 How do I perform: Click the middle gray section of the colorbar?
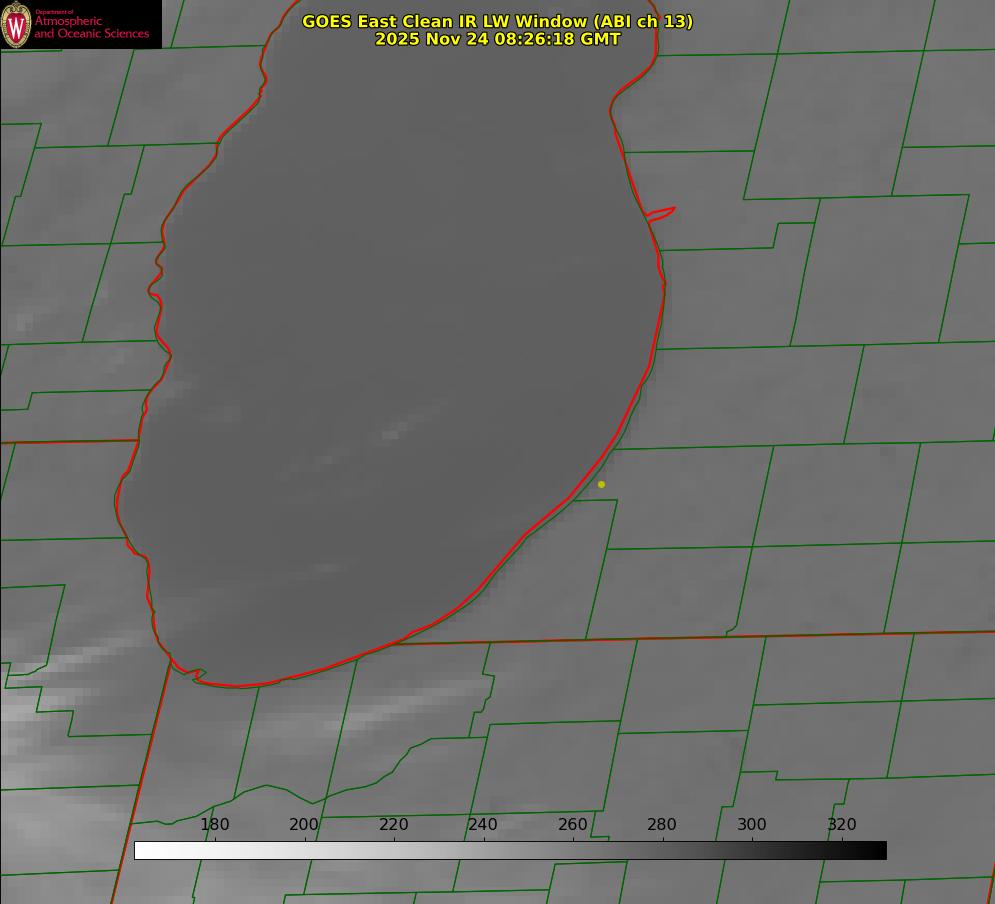coord(510,850)
